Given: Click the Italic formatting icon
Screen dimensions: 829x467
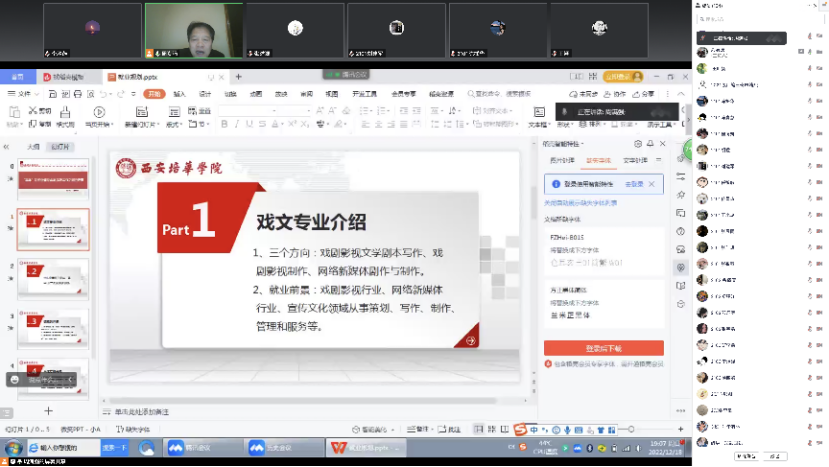Looking at the screenshot, I should tap(238, 124).
